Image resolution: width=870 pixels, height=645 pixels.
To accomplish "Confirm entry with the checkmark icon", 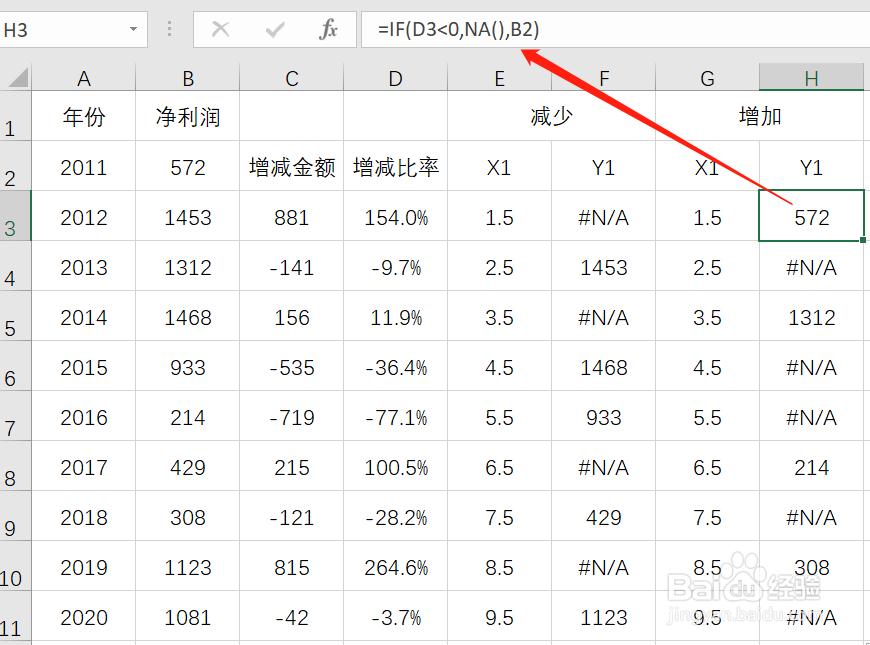I will [x=275, y=29].
